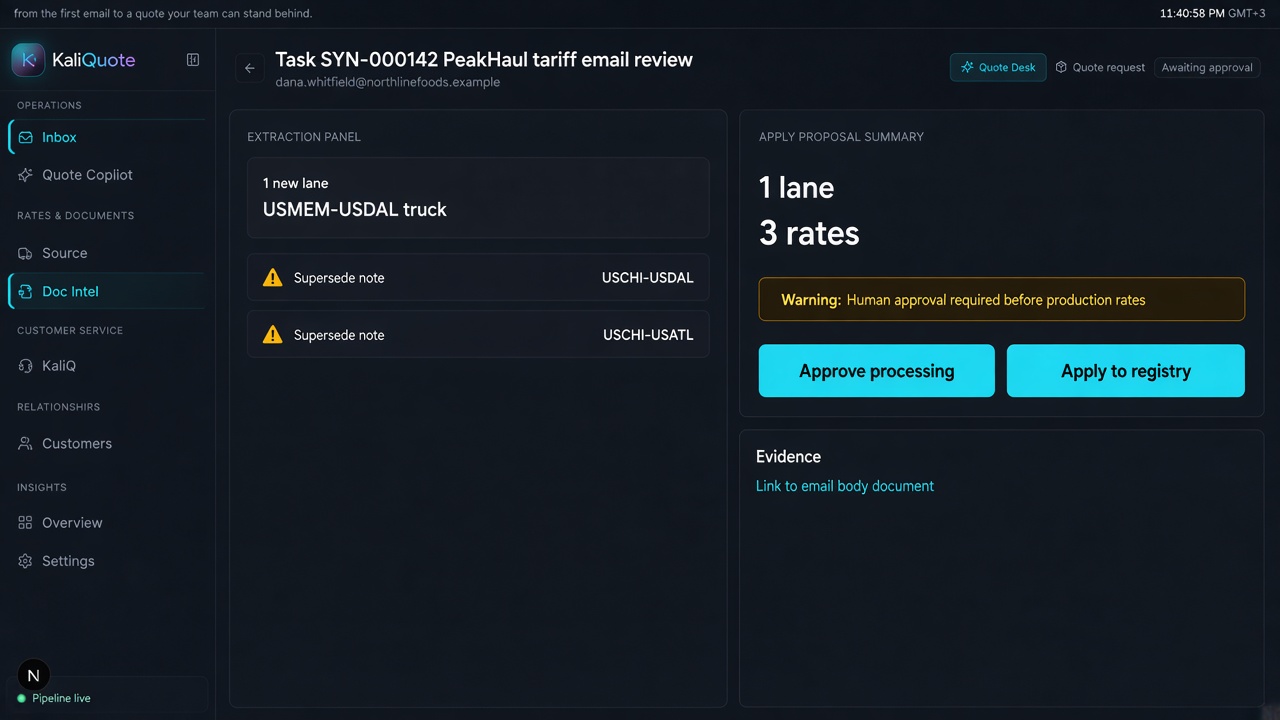The height and width of the screenshot is (720, 1280).
Task: Select Doc Intel in the sidebar
Action: pos(106,291)
